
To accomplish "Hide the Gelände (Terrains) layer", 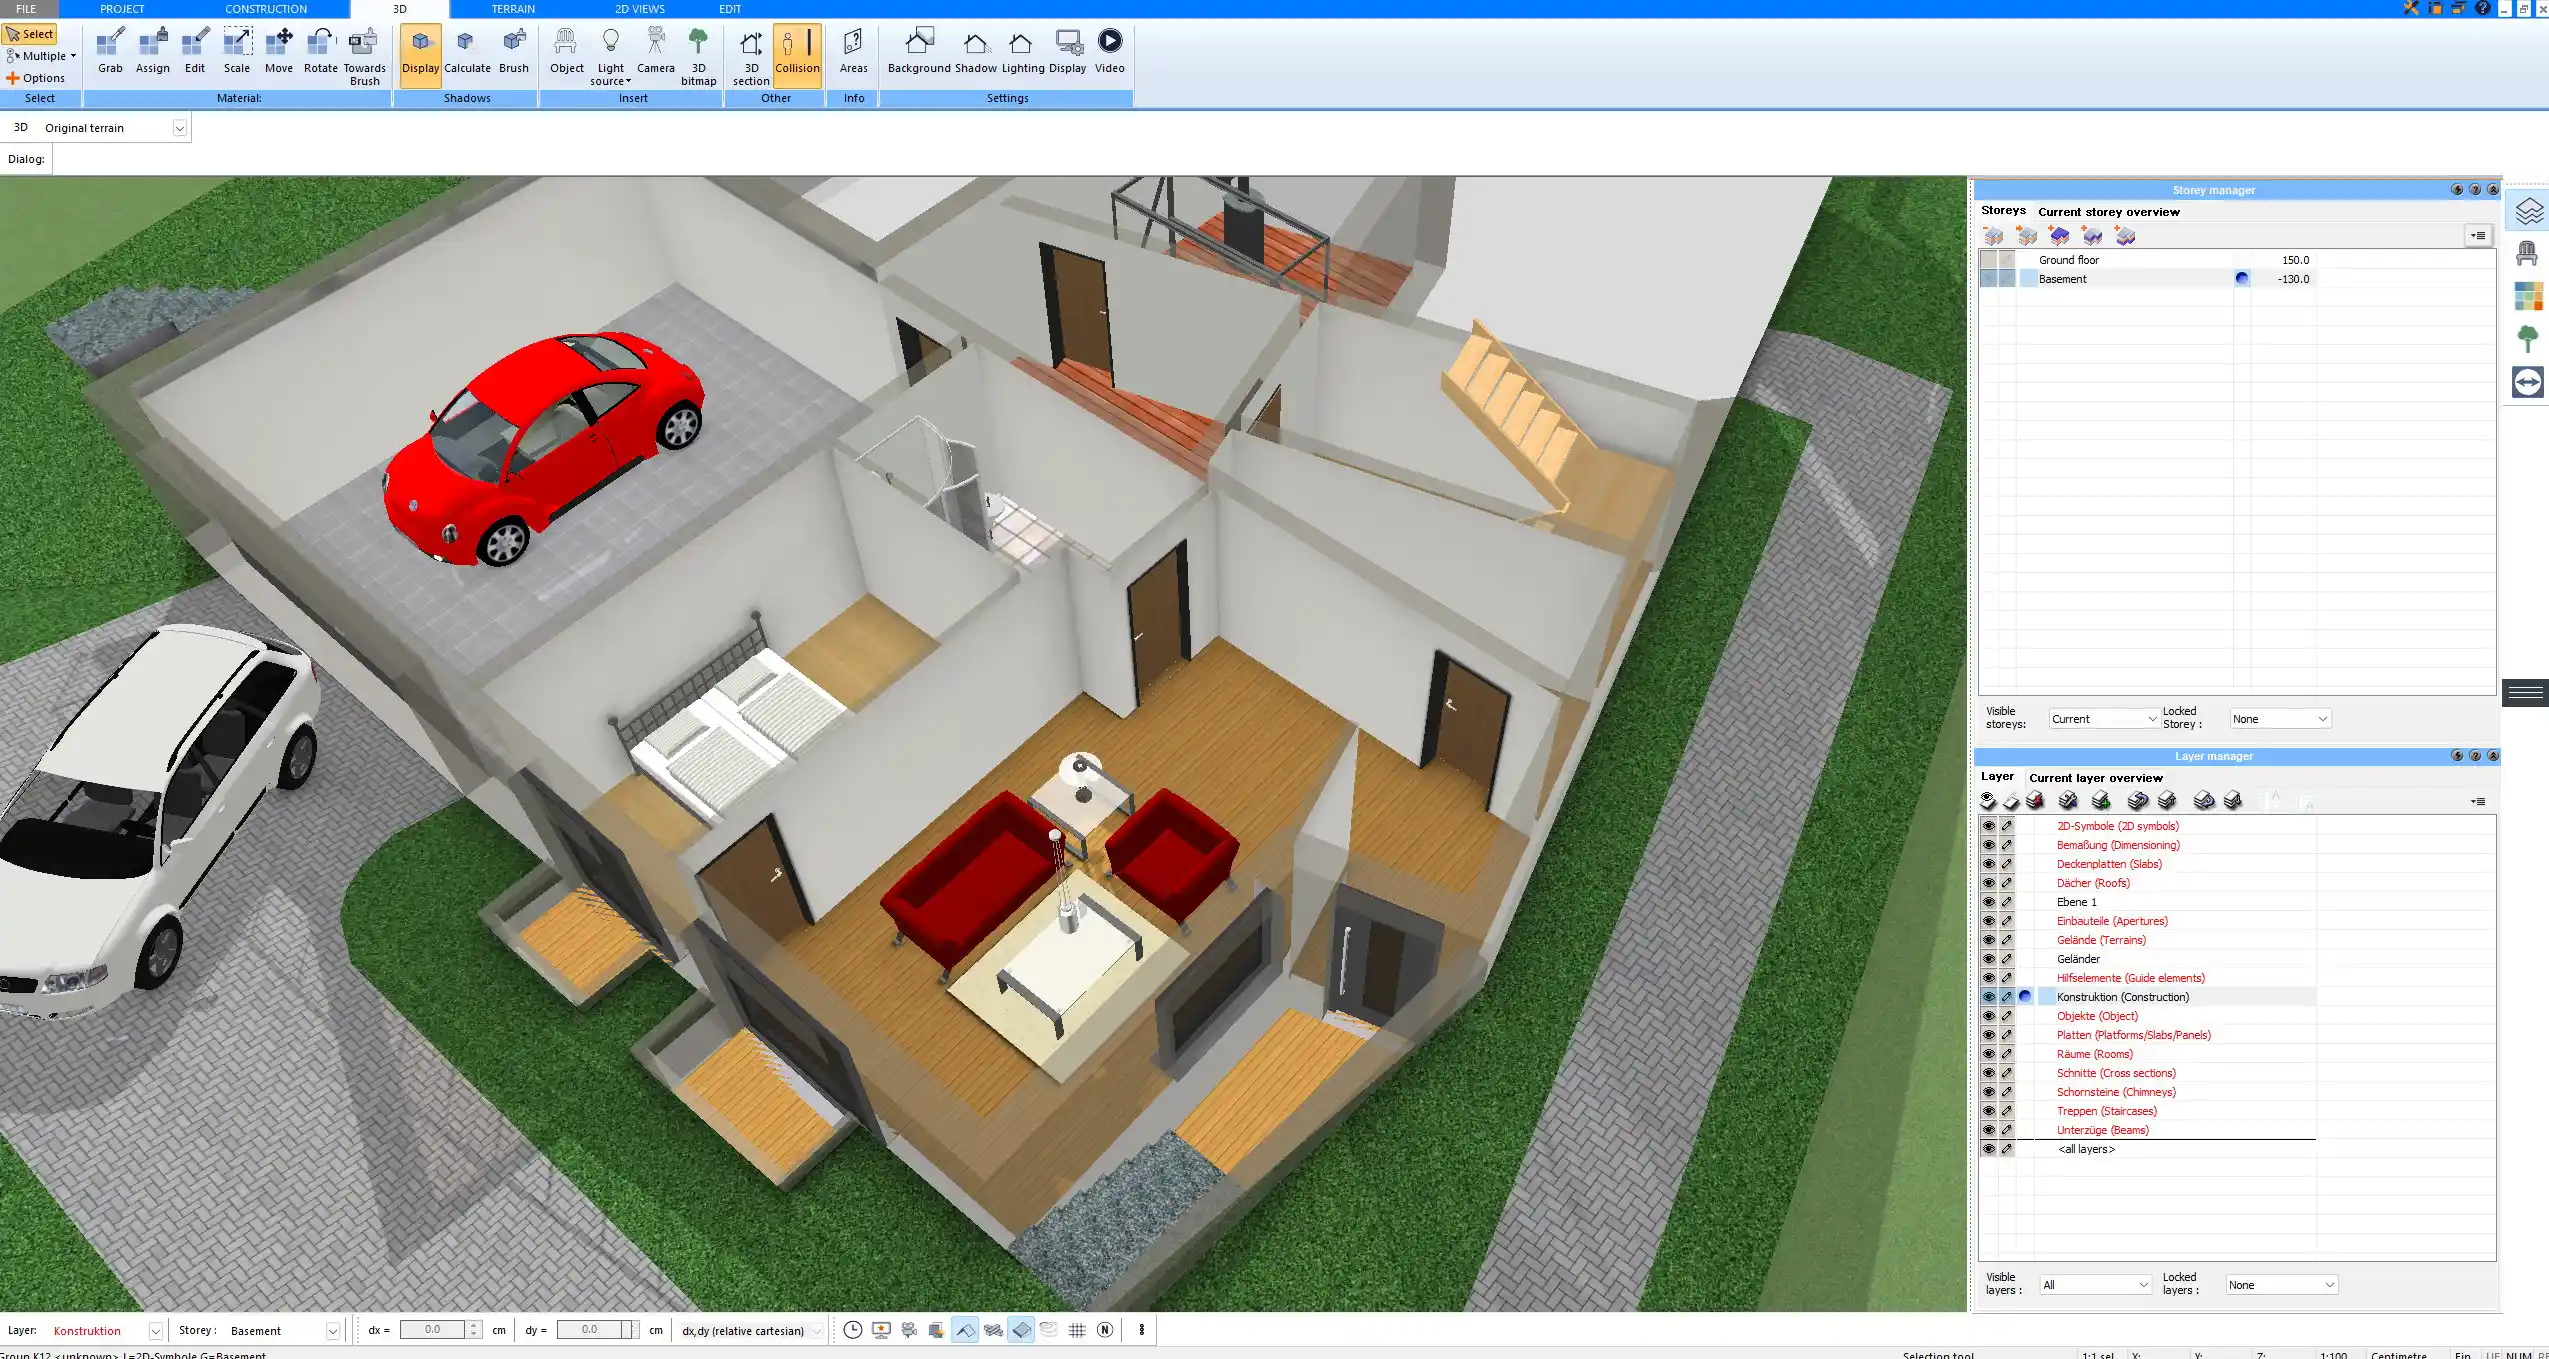I will pos(1988,940).
